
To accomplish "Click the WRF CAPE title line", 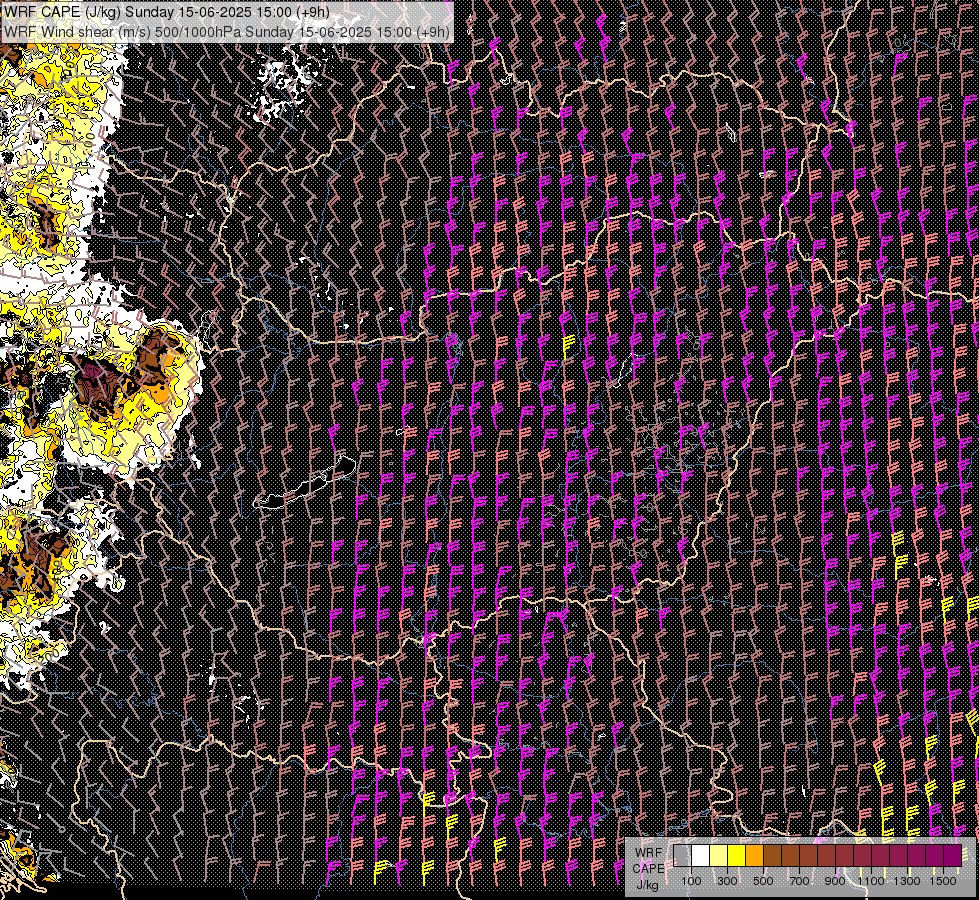I will pos(167,12).
